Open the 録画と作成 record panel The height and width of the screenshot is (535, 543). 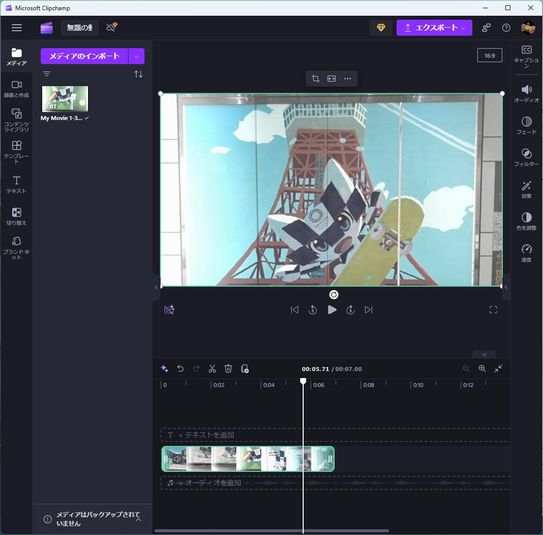16,89
